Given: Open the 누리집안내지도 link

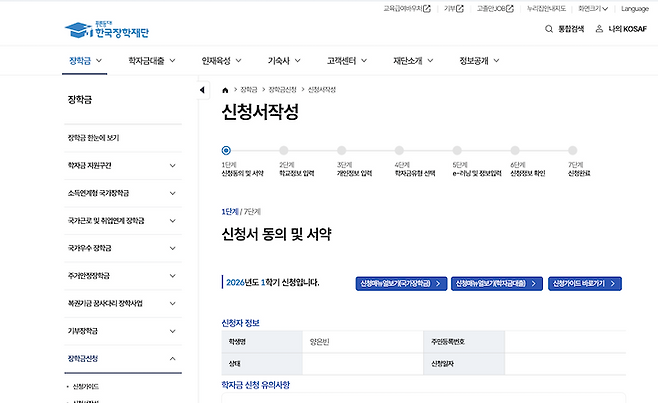Looking at the screenshot, I should 546,8.
